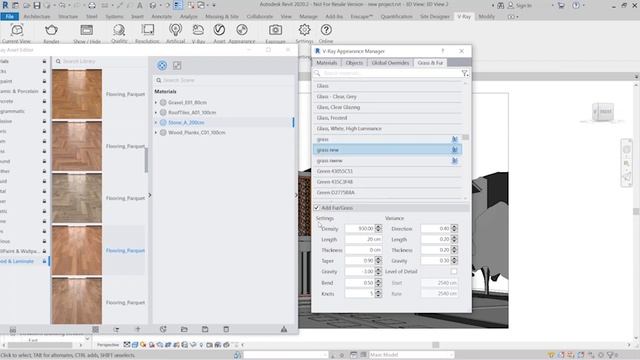Viewport: 640px width, 360px height.
Task: Toggle the Add Fur/Grass checkbox
Action: pyautogui.click(x=317, y=208)
